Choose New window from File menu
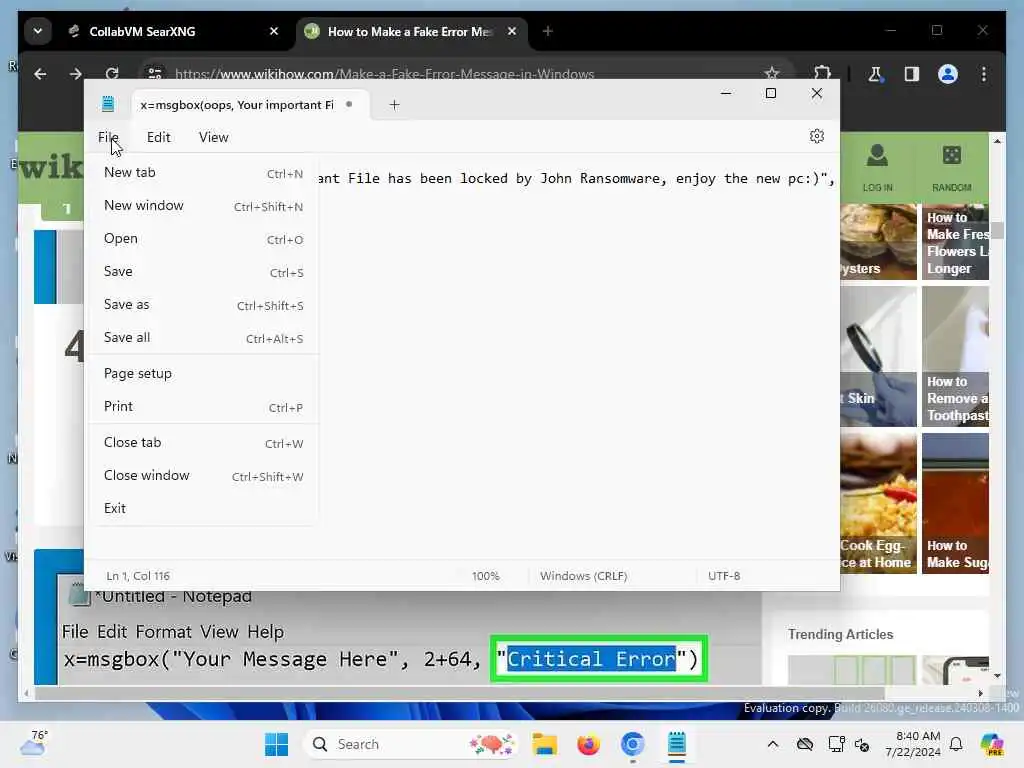1024x768 pixels. [x=203, y=206]
